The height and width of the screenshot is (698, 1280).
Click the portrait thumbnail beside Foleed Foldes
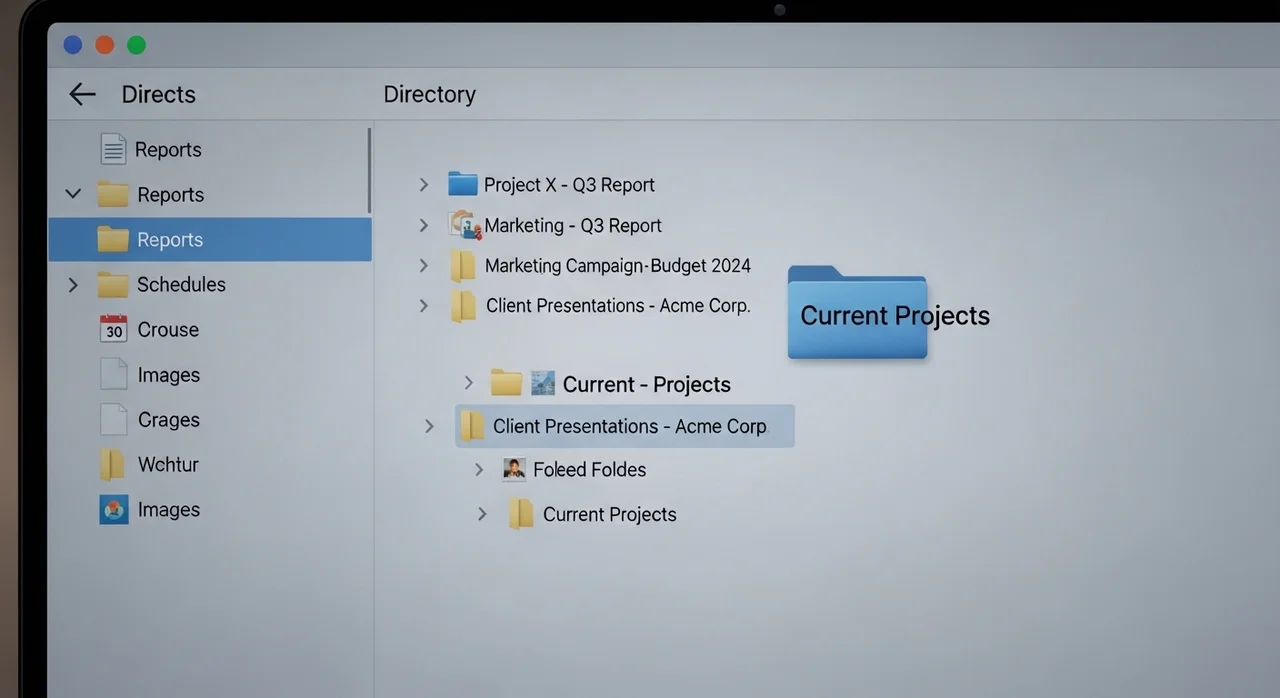(514, 469)
